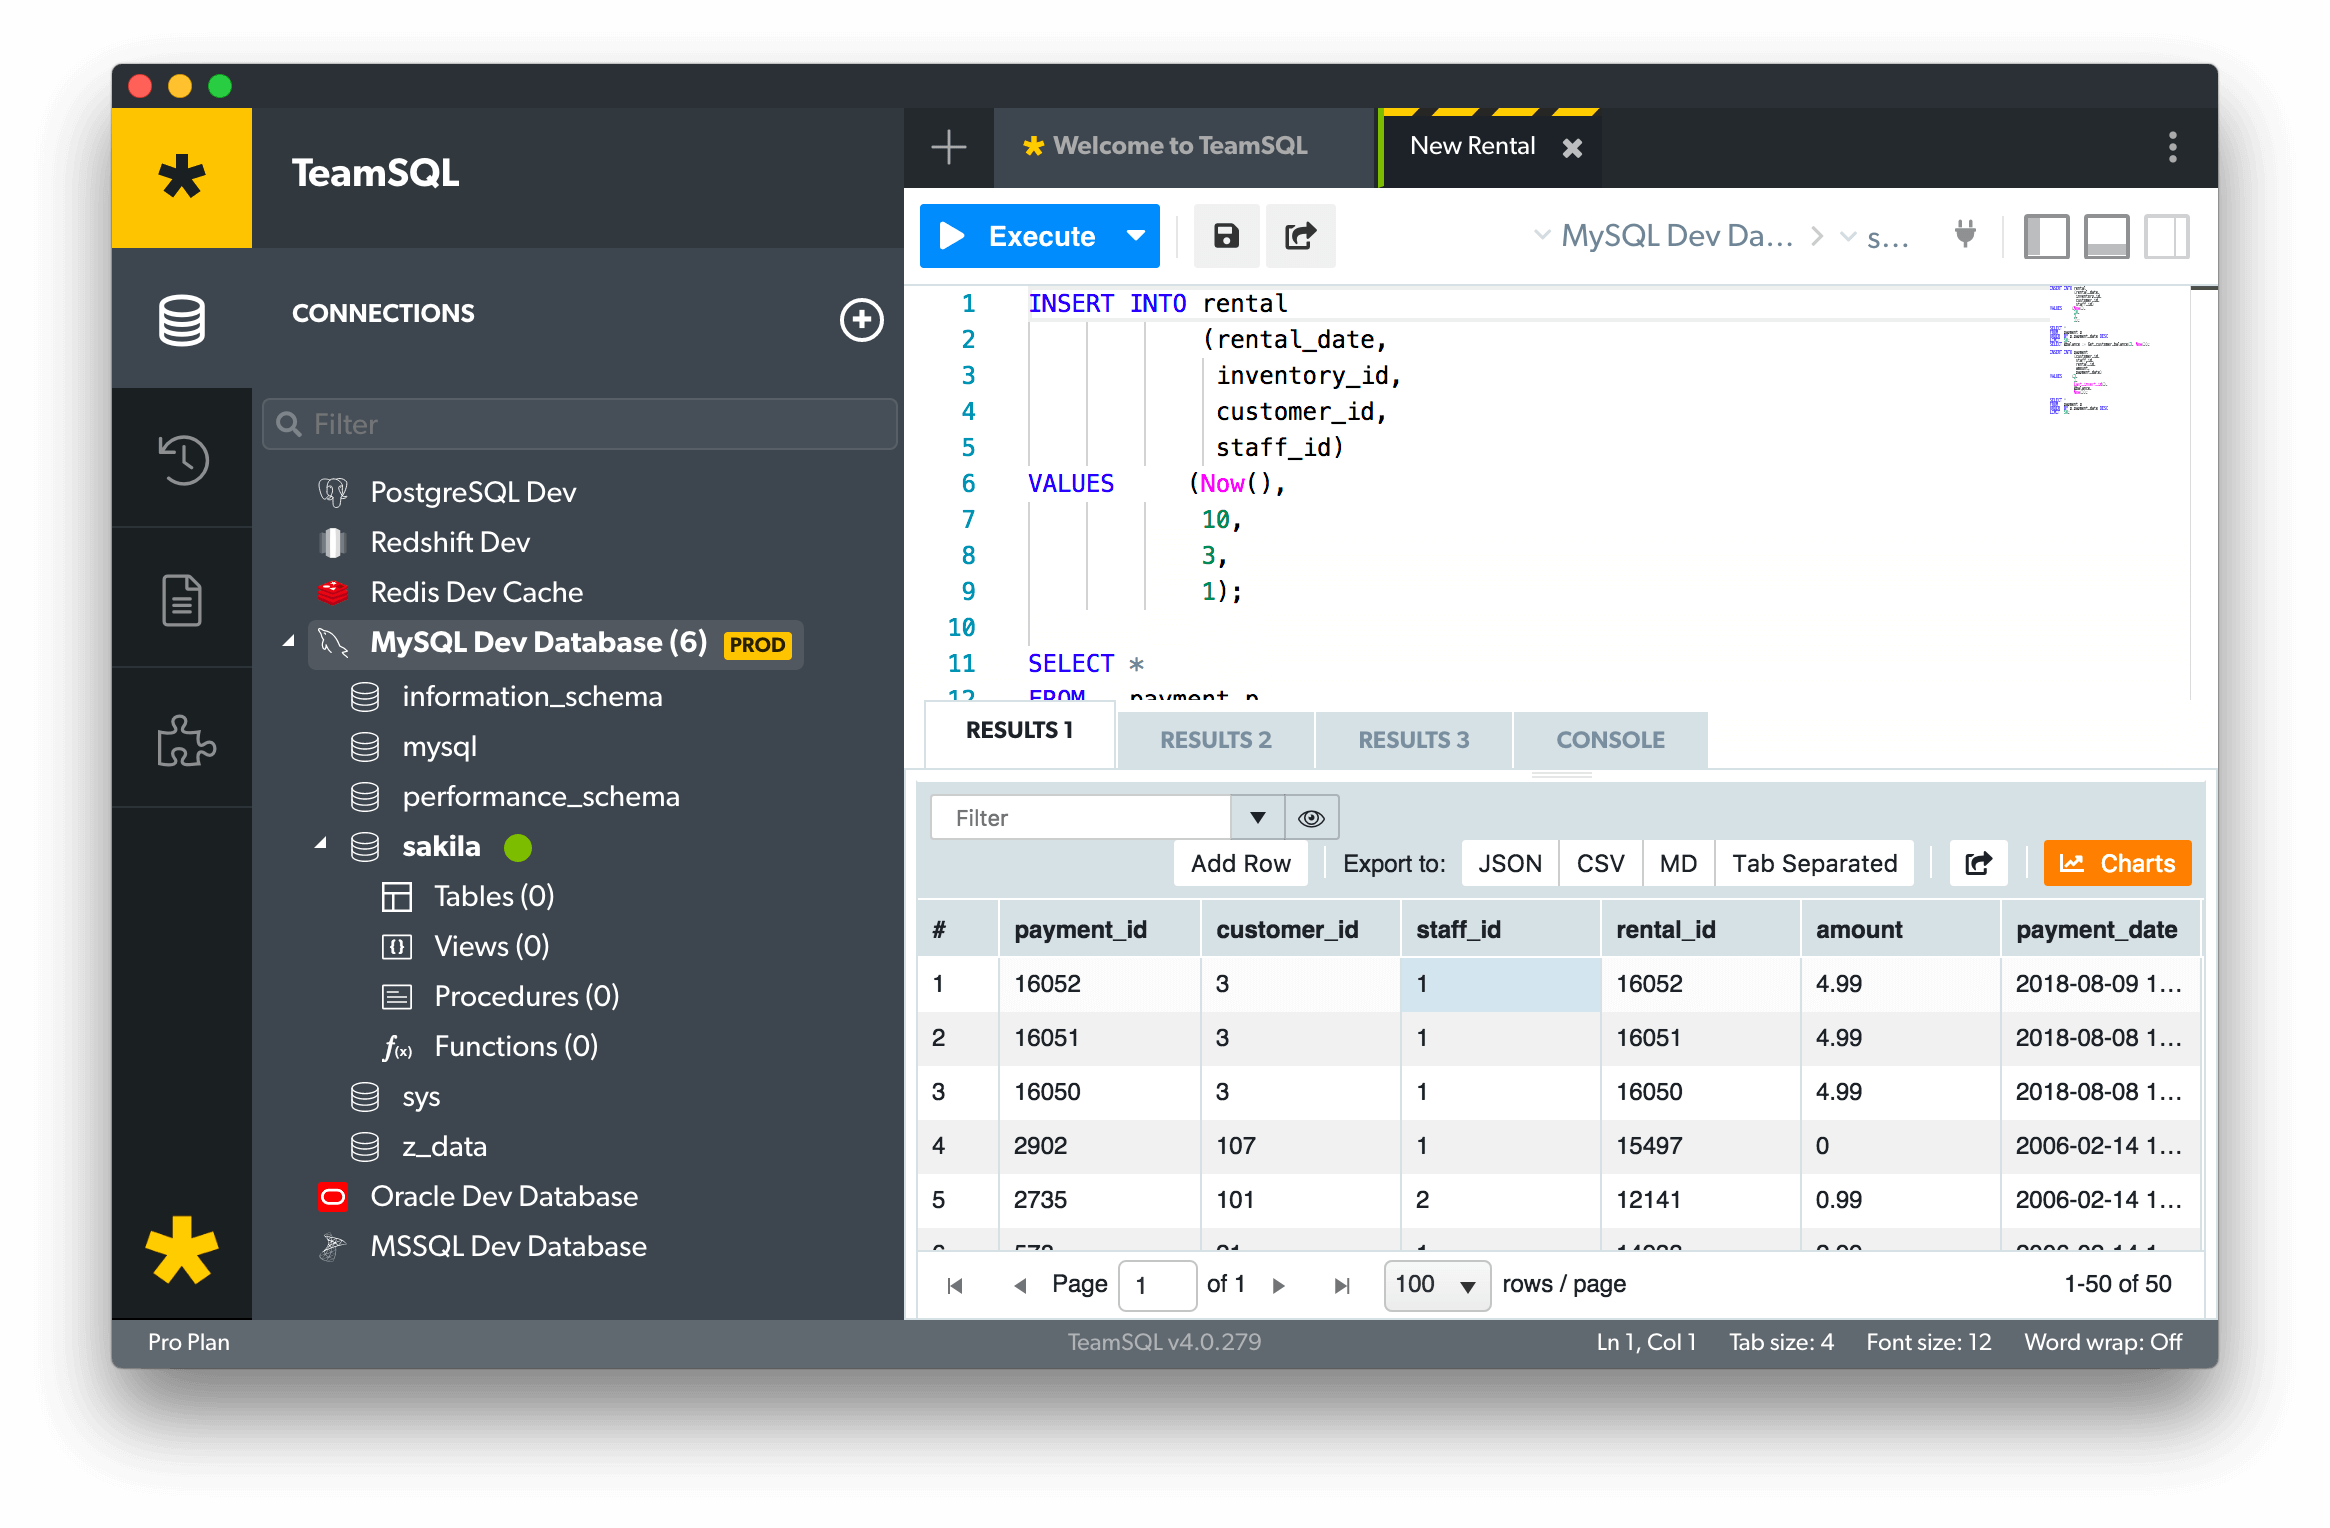This screenshot has height=1528, width=2330.
Task: Add a row to the results grid
Action: click(1240, 862)
